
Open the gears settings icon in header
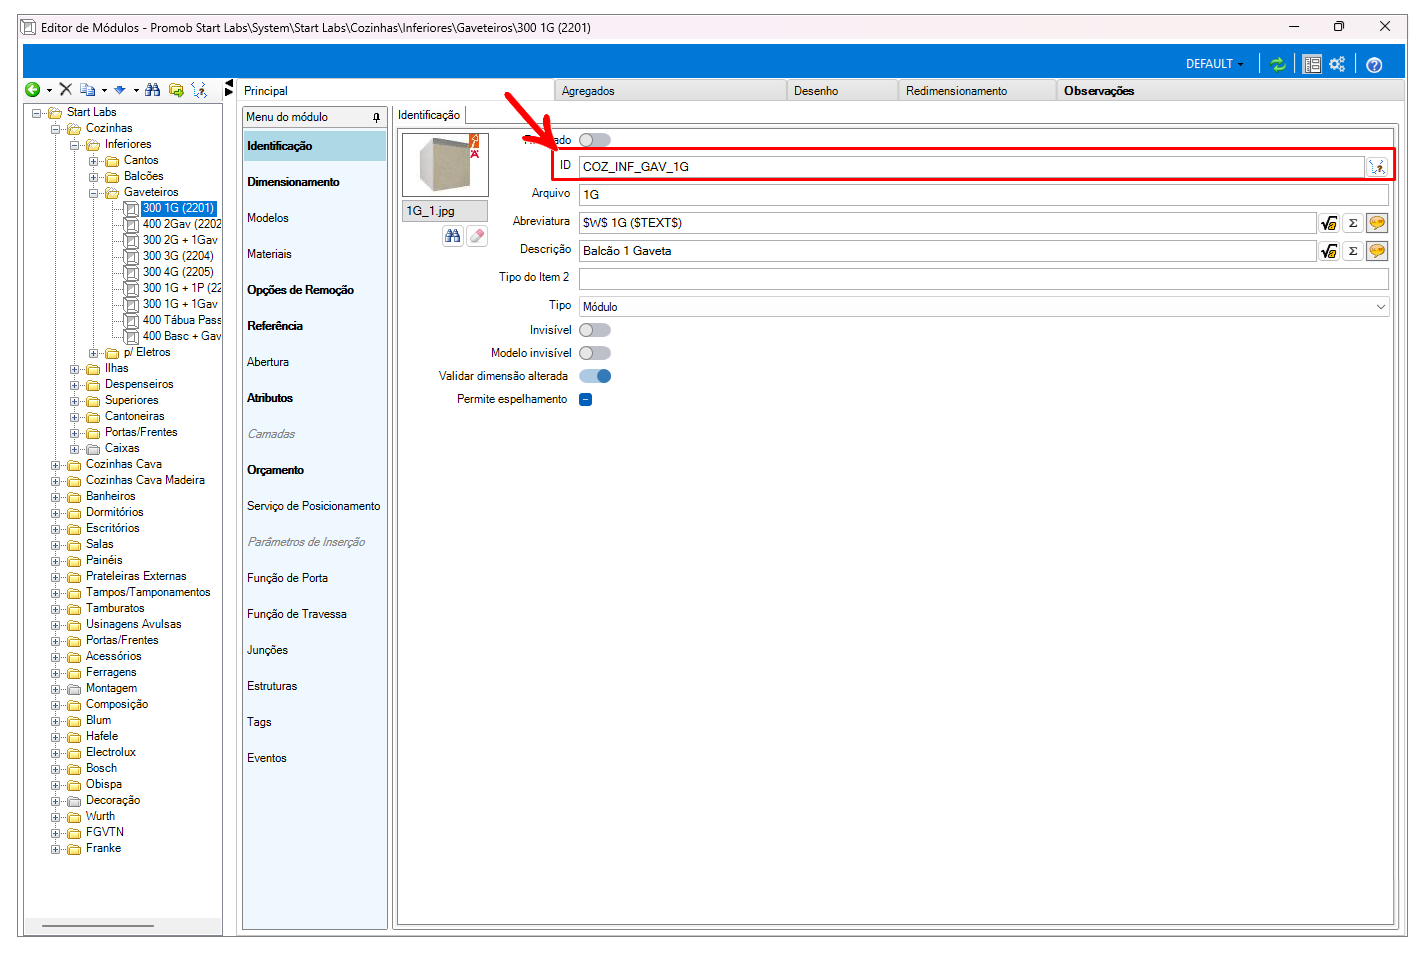coord(1337,64)
